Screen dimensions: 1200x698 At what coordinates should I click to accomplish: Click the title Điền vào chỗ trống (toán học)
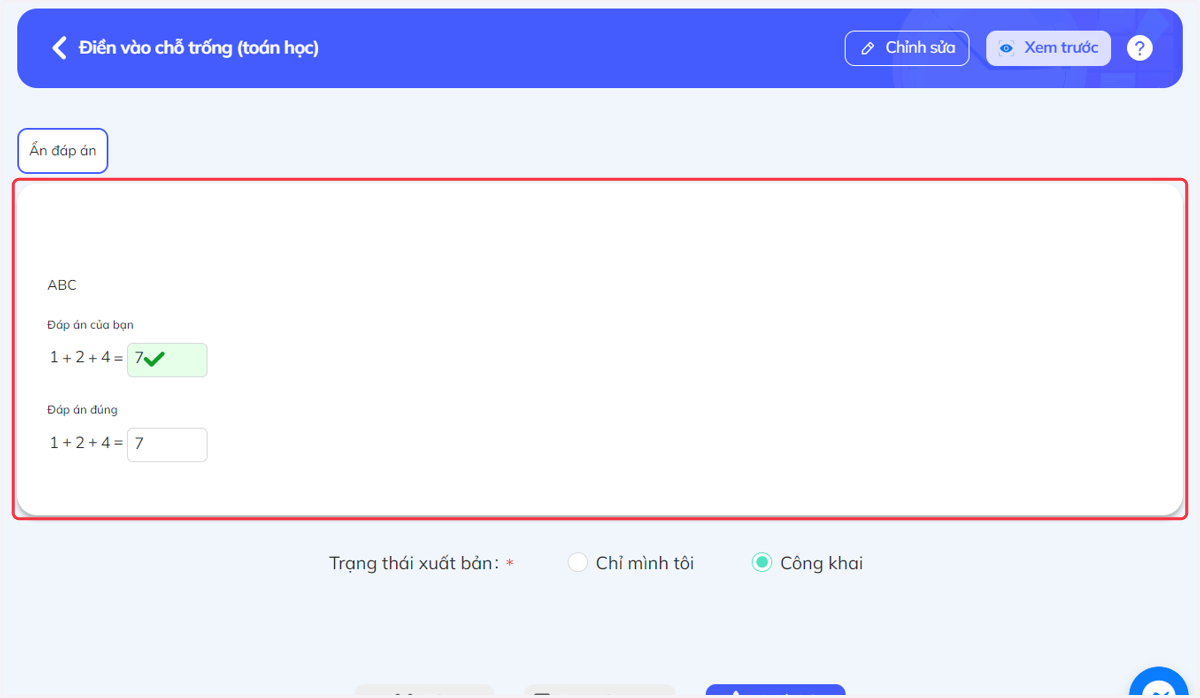(x=199, y=47)
